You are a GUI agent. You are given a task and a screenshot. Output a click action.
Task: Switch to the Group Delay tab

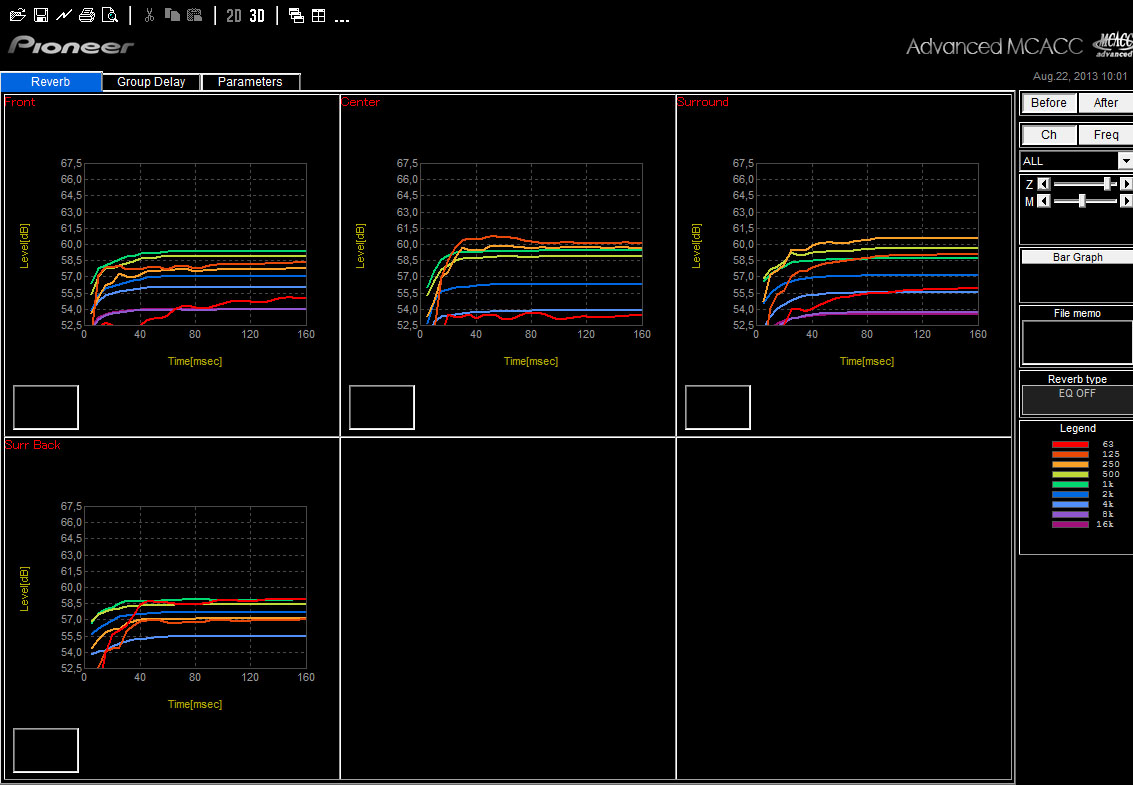[151, 82]
